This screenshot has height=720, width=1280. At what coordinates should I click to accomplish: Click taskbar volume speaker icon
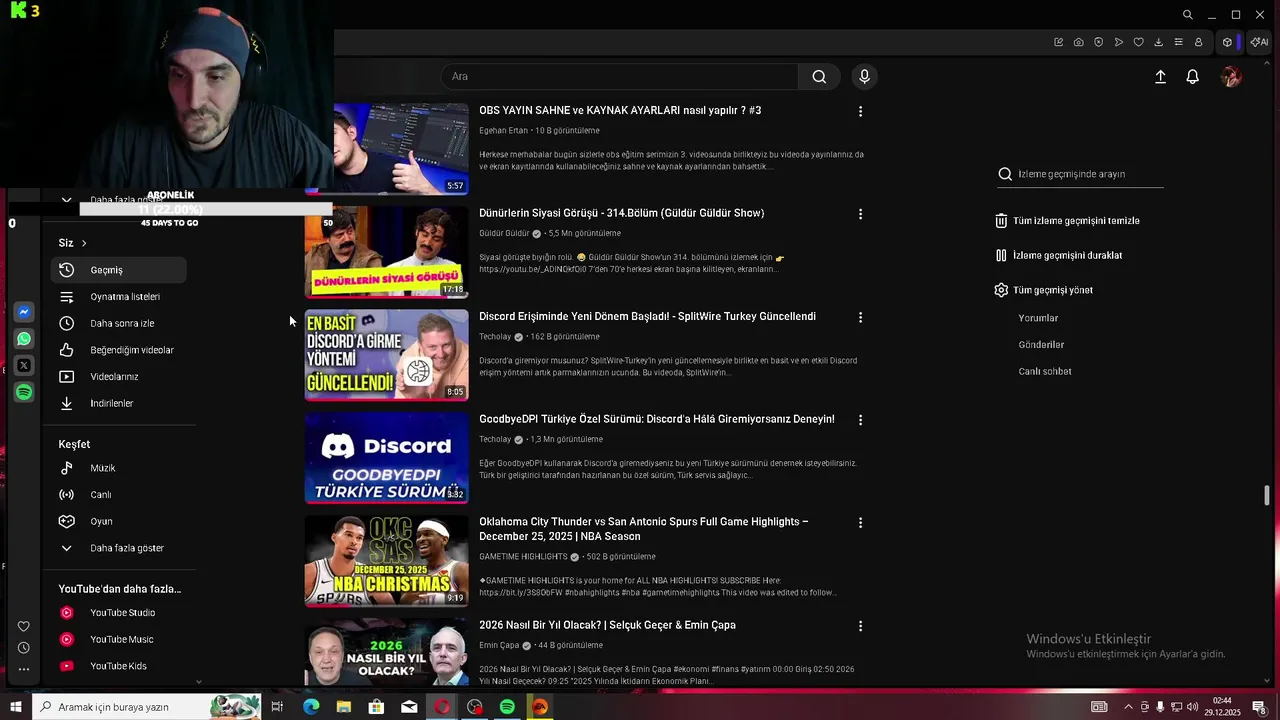[1192, 707]
